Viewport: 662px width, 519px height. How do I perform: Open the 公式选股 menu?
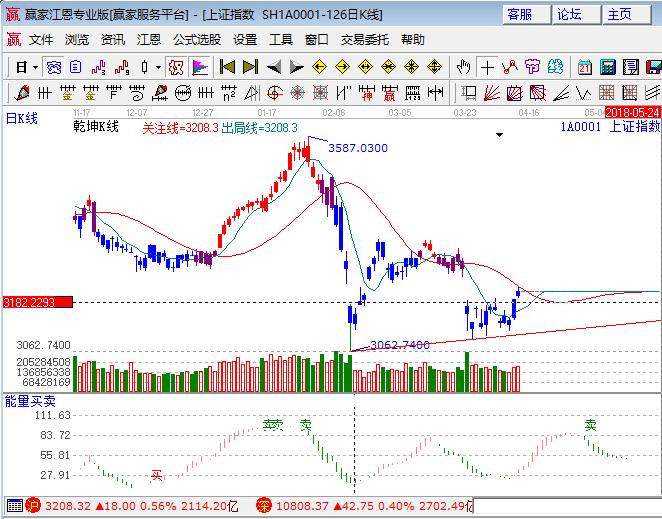(197, 39)
